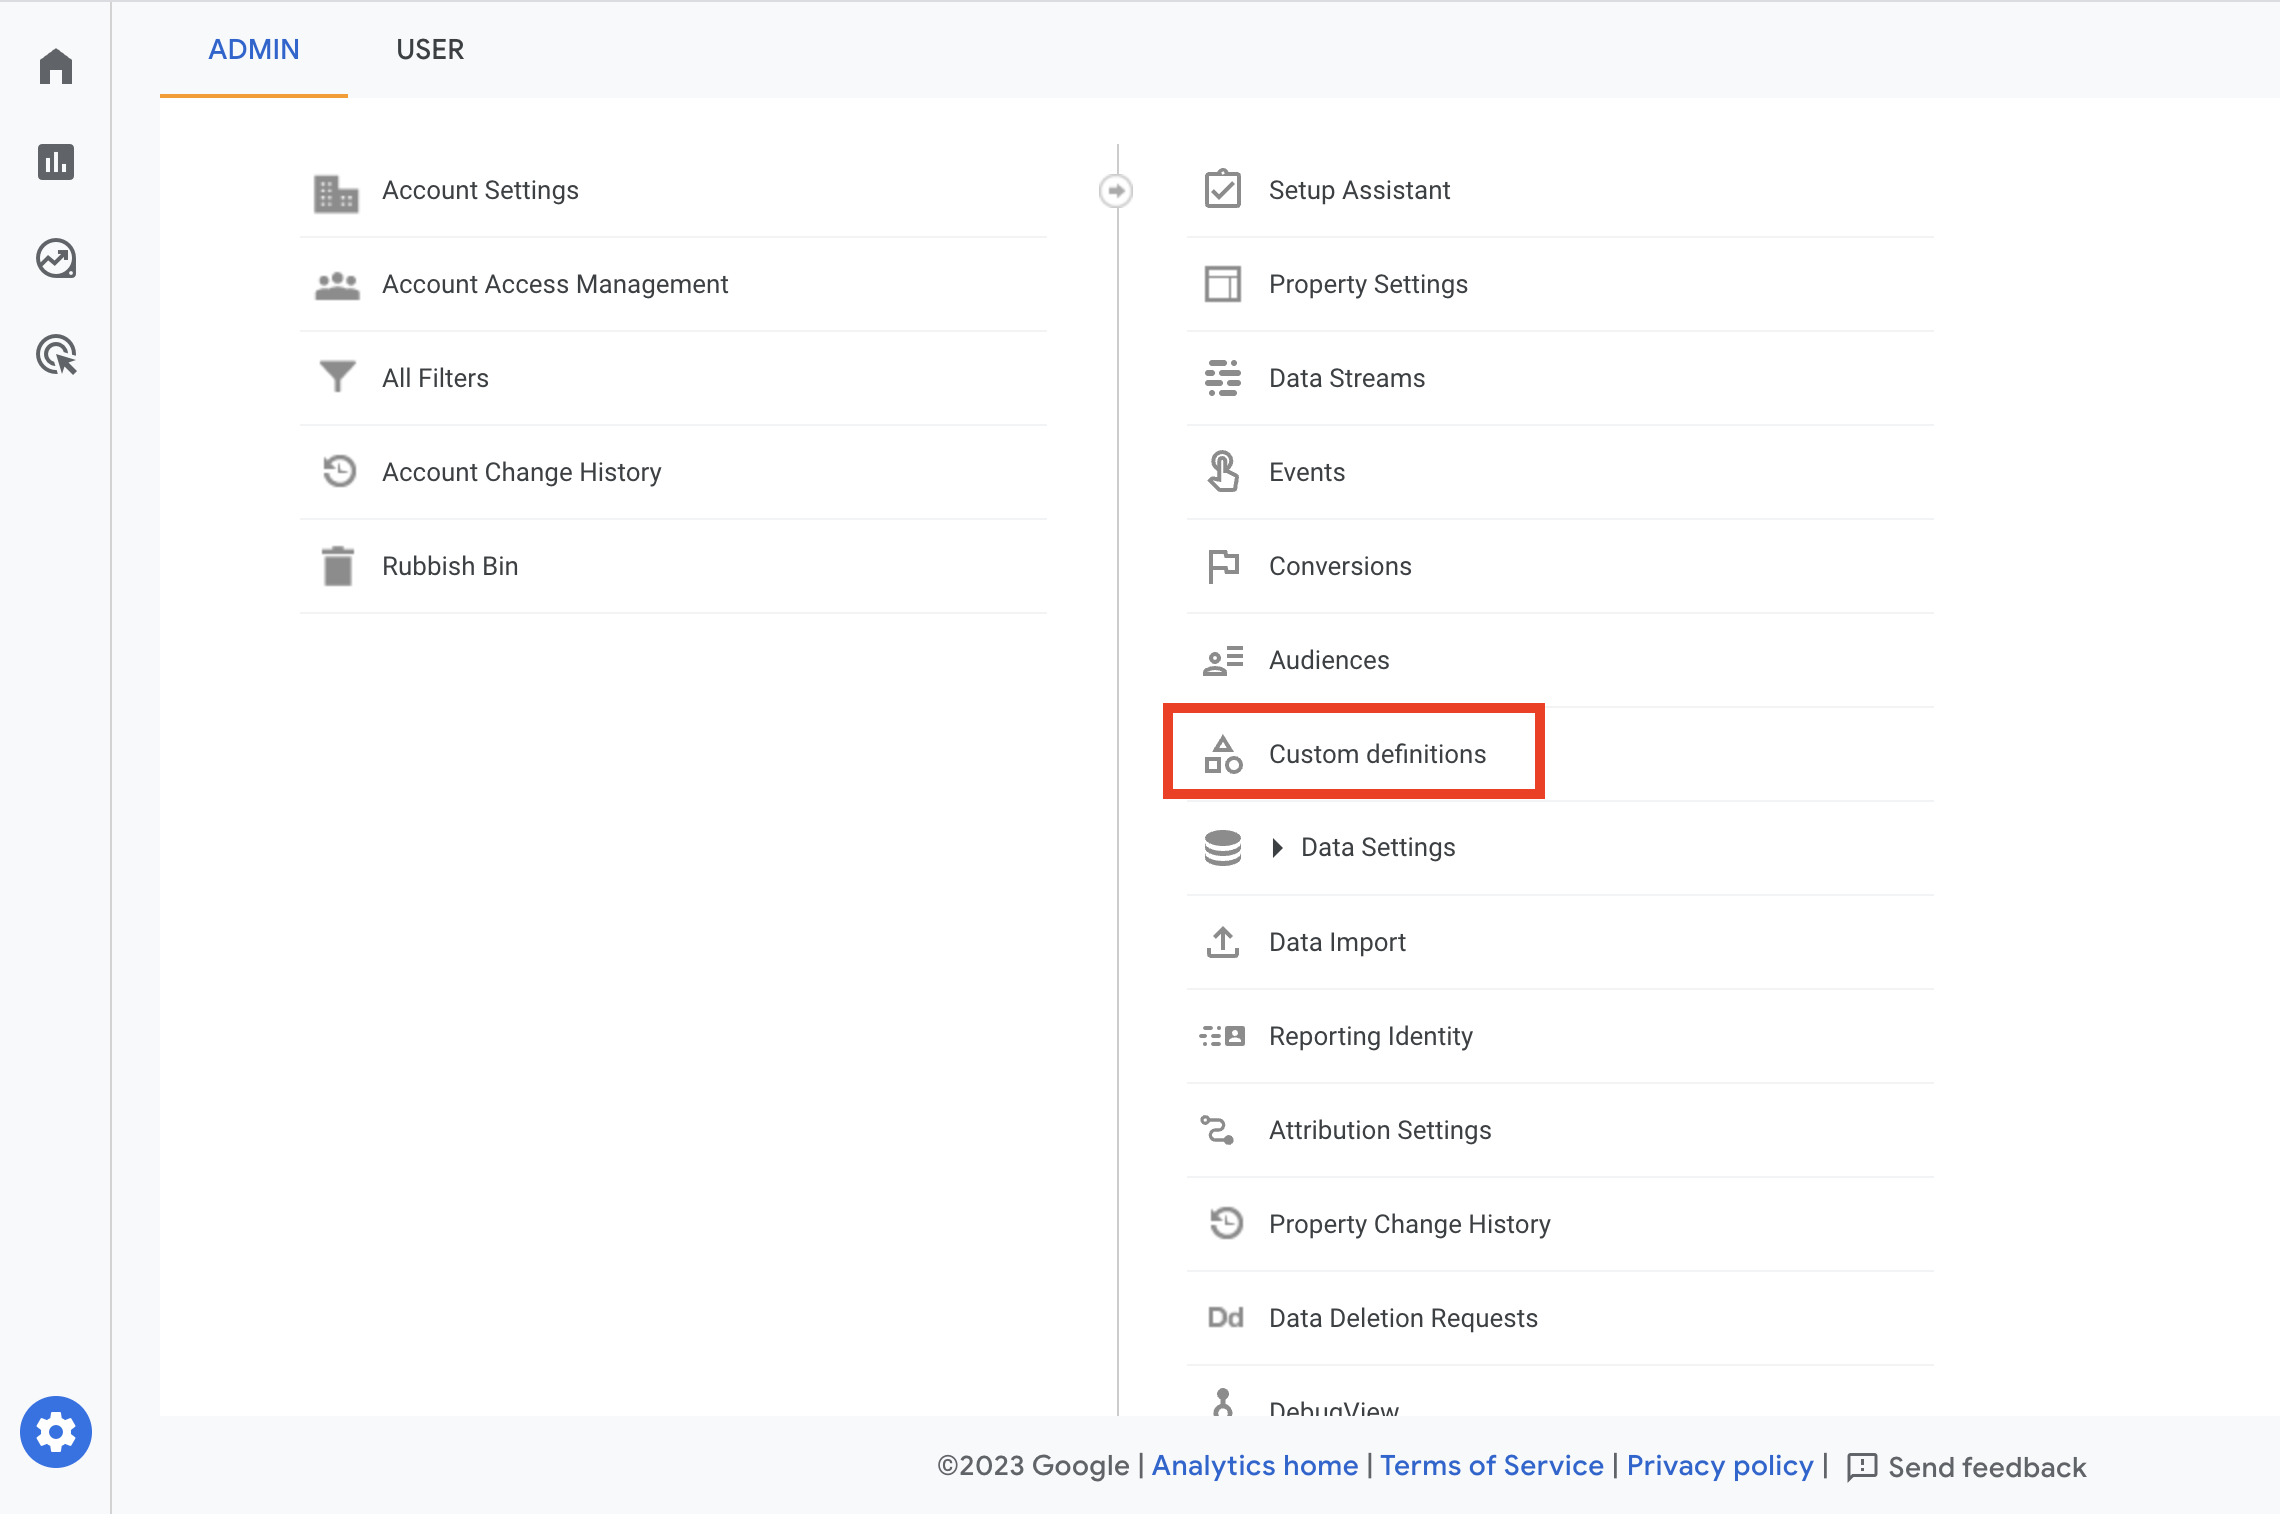Click the Data Settings database icon
This screenshot has width=2280, height=1514.
pos(1222,848)
